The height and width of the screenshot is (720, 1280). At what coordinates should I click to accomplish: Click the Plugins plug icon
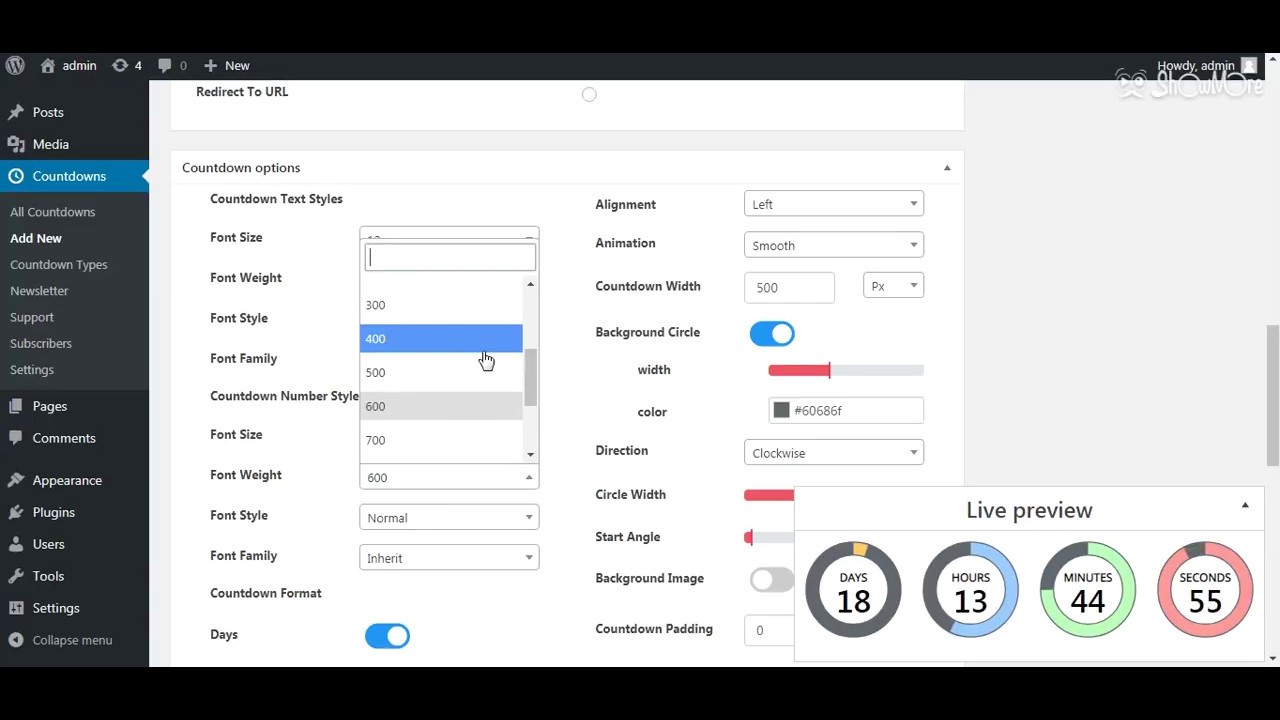[16, 512]
